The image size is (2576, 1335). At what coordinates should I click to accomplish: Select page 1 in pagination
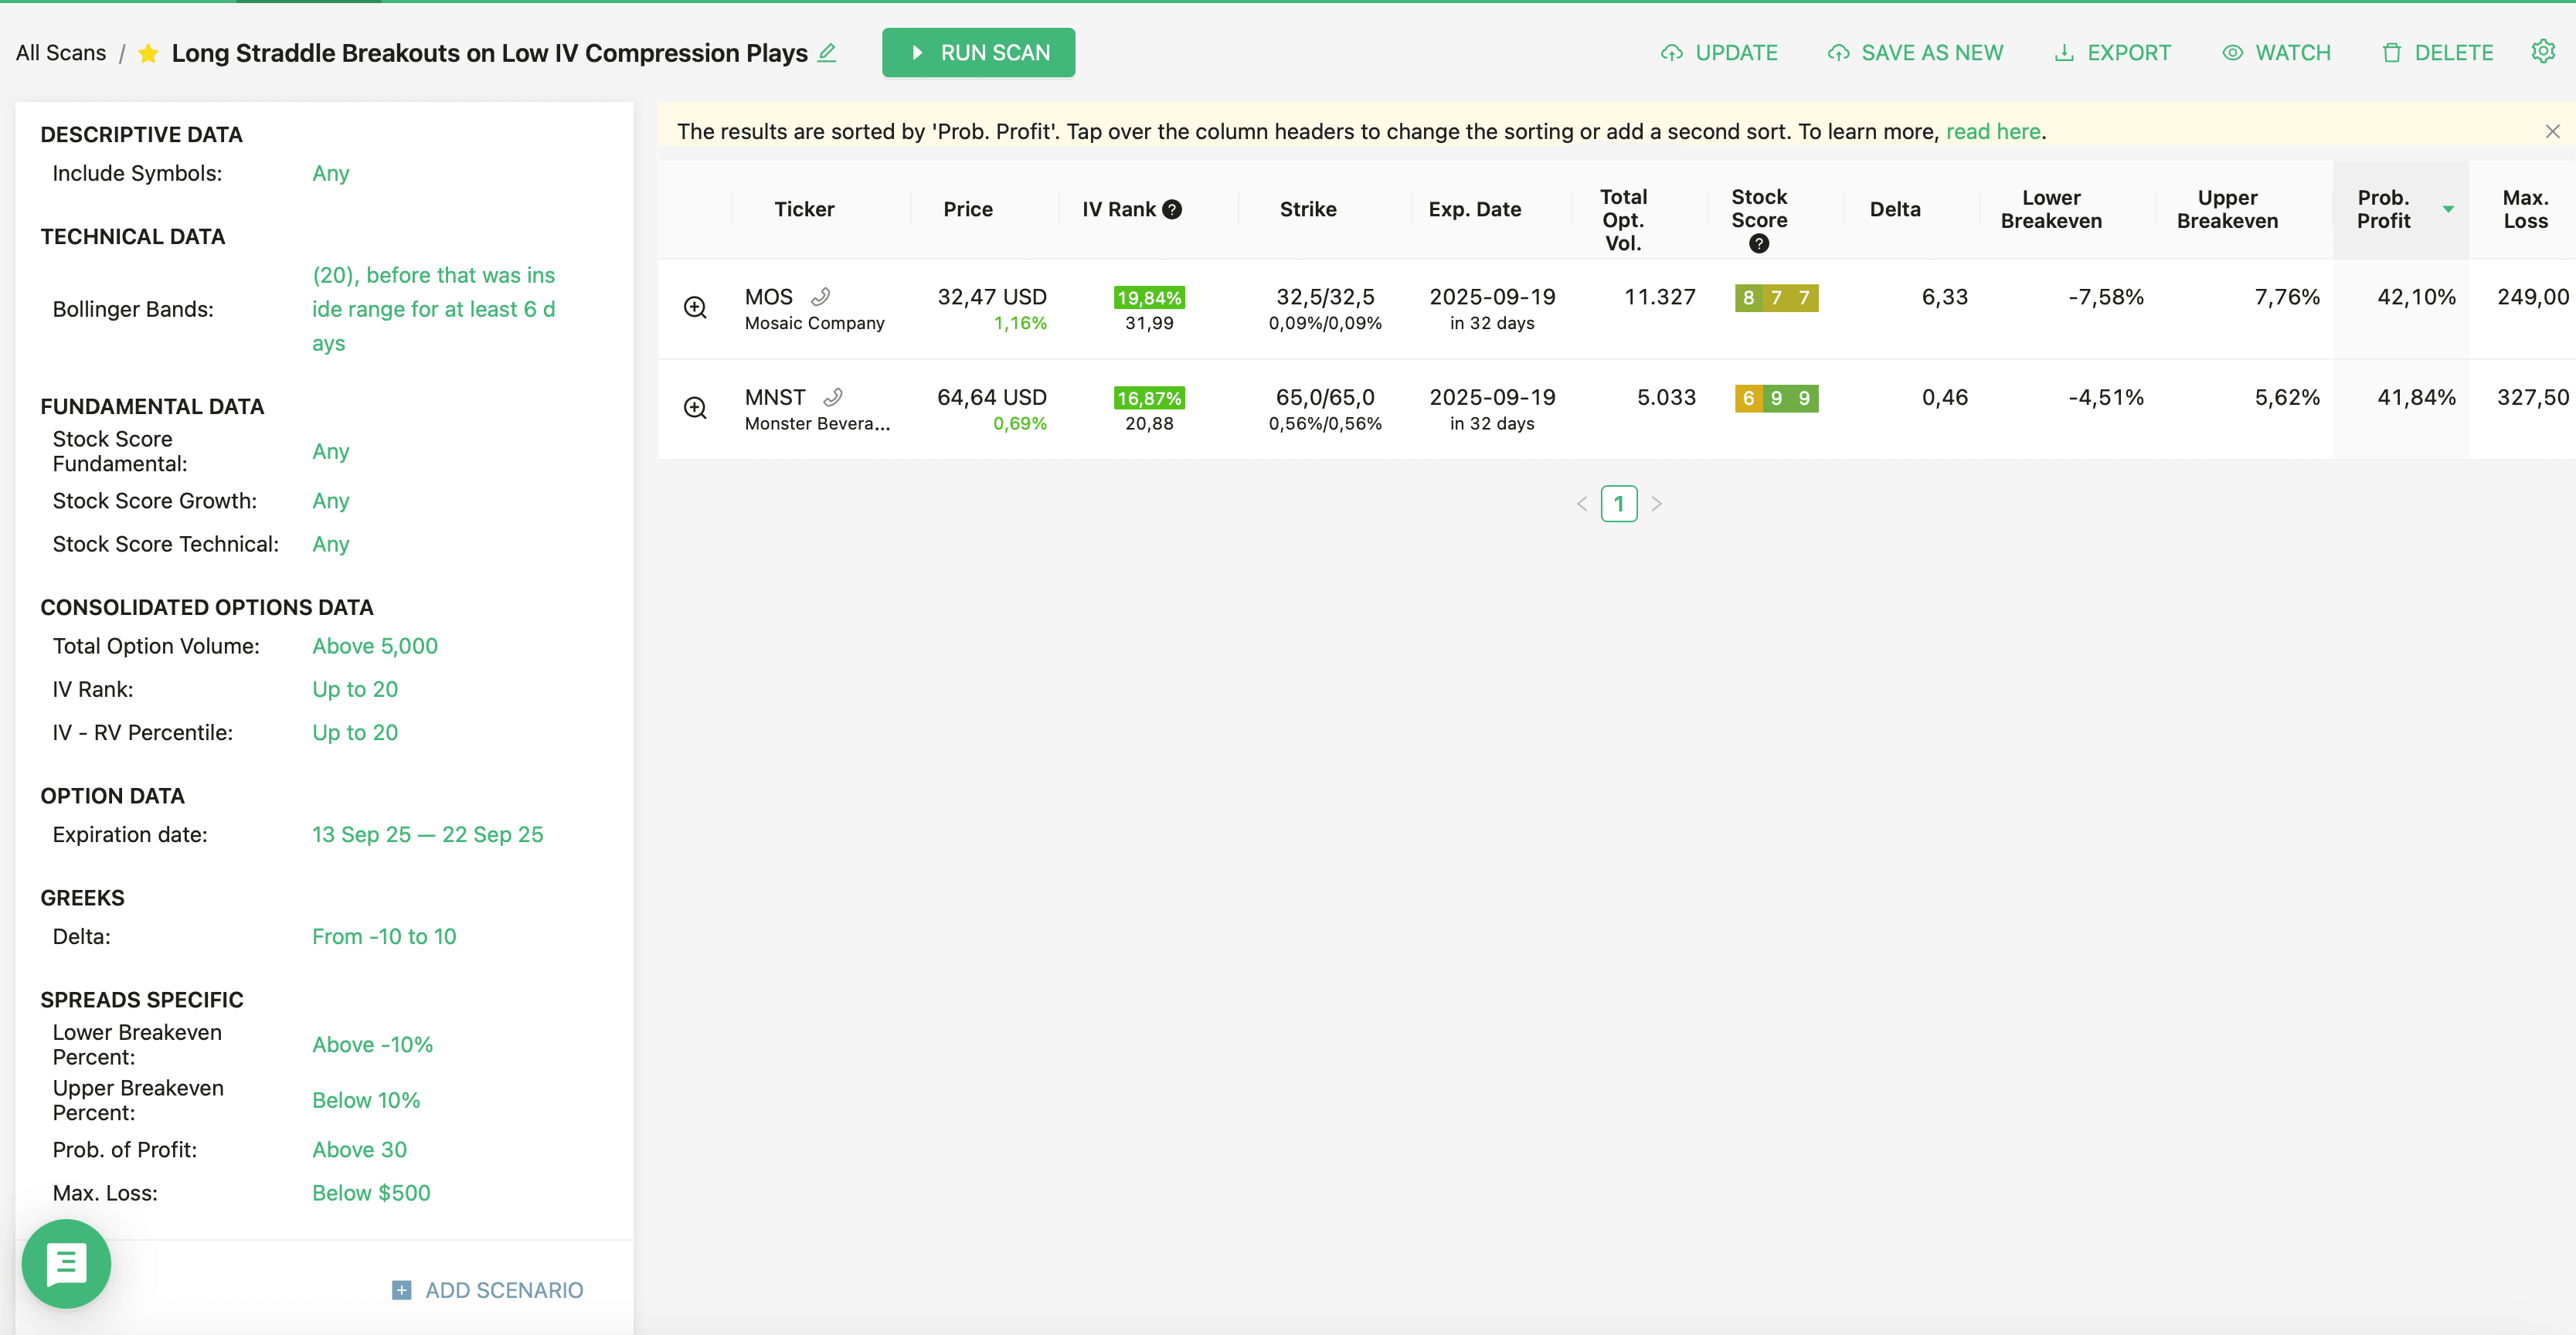pyautogui.click(x=1618, y=504)
